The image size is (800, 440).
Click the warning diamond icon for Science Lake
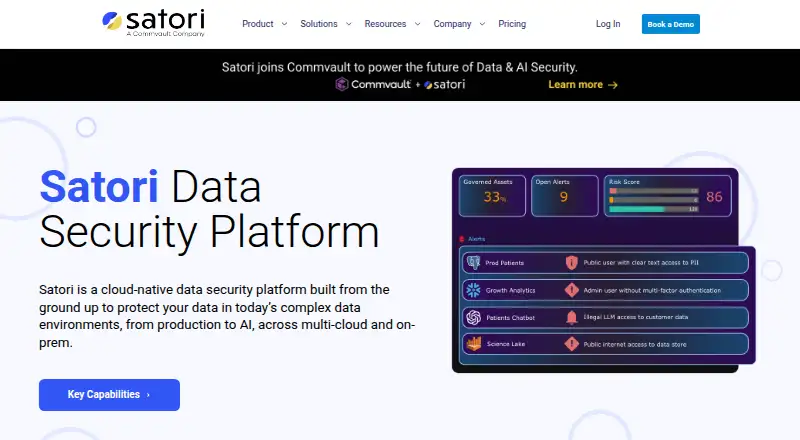click(x=571, y=344)
